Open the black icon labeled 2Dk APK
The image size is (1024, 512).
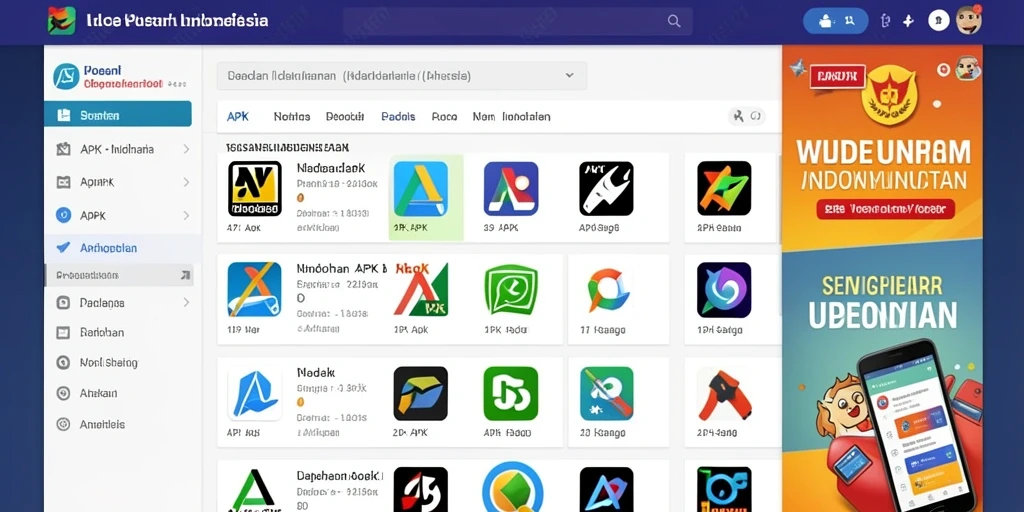[421, 393]
